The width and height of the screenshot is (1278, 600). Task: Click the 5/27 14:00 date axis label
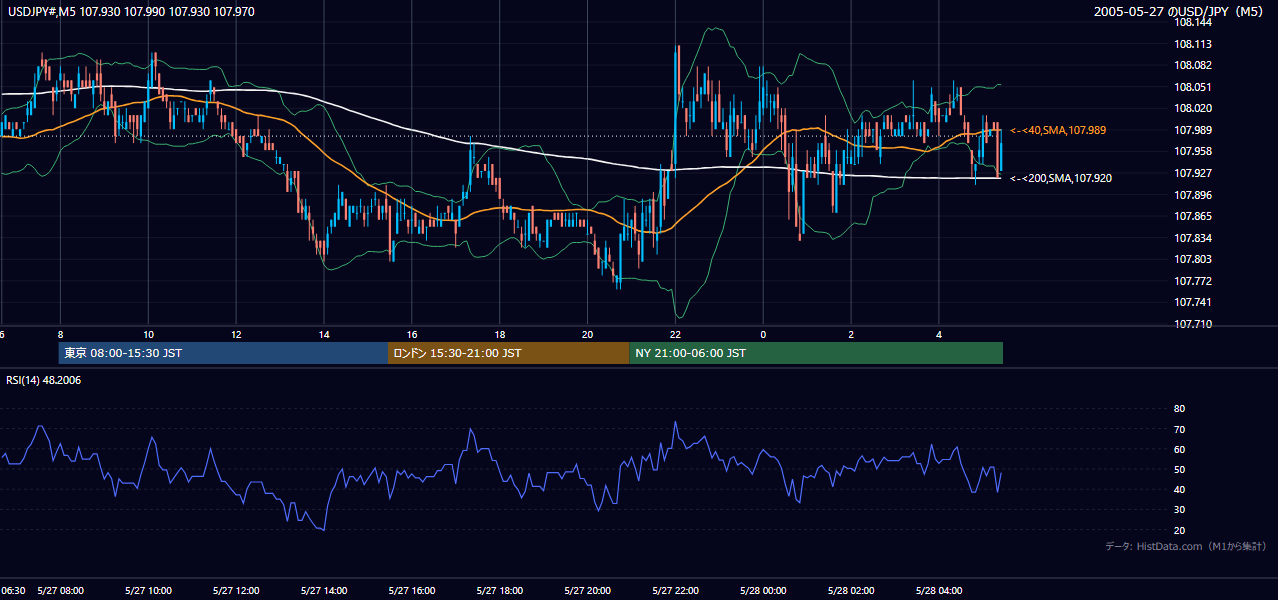pyautogui.click(x=324, y=591)
